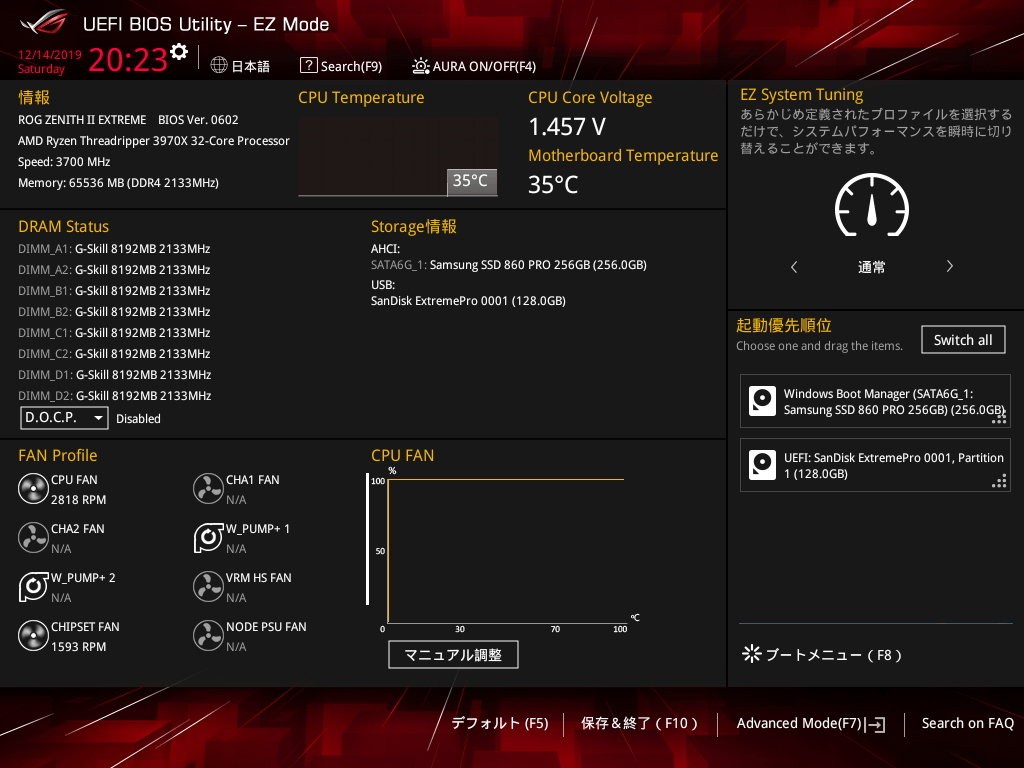The image size is (1024, 768).
Task: Open date and time settings gear
Action: click(179, 52)
